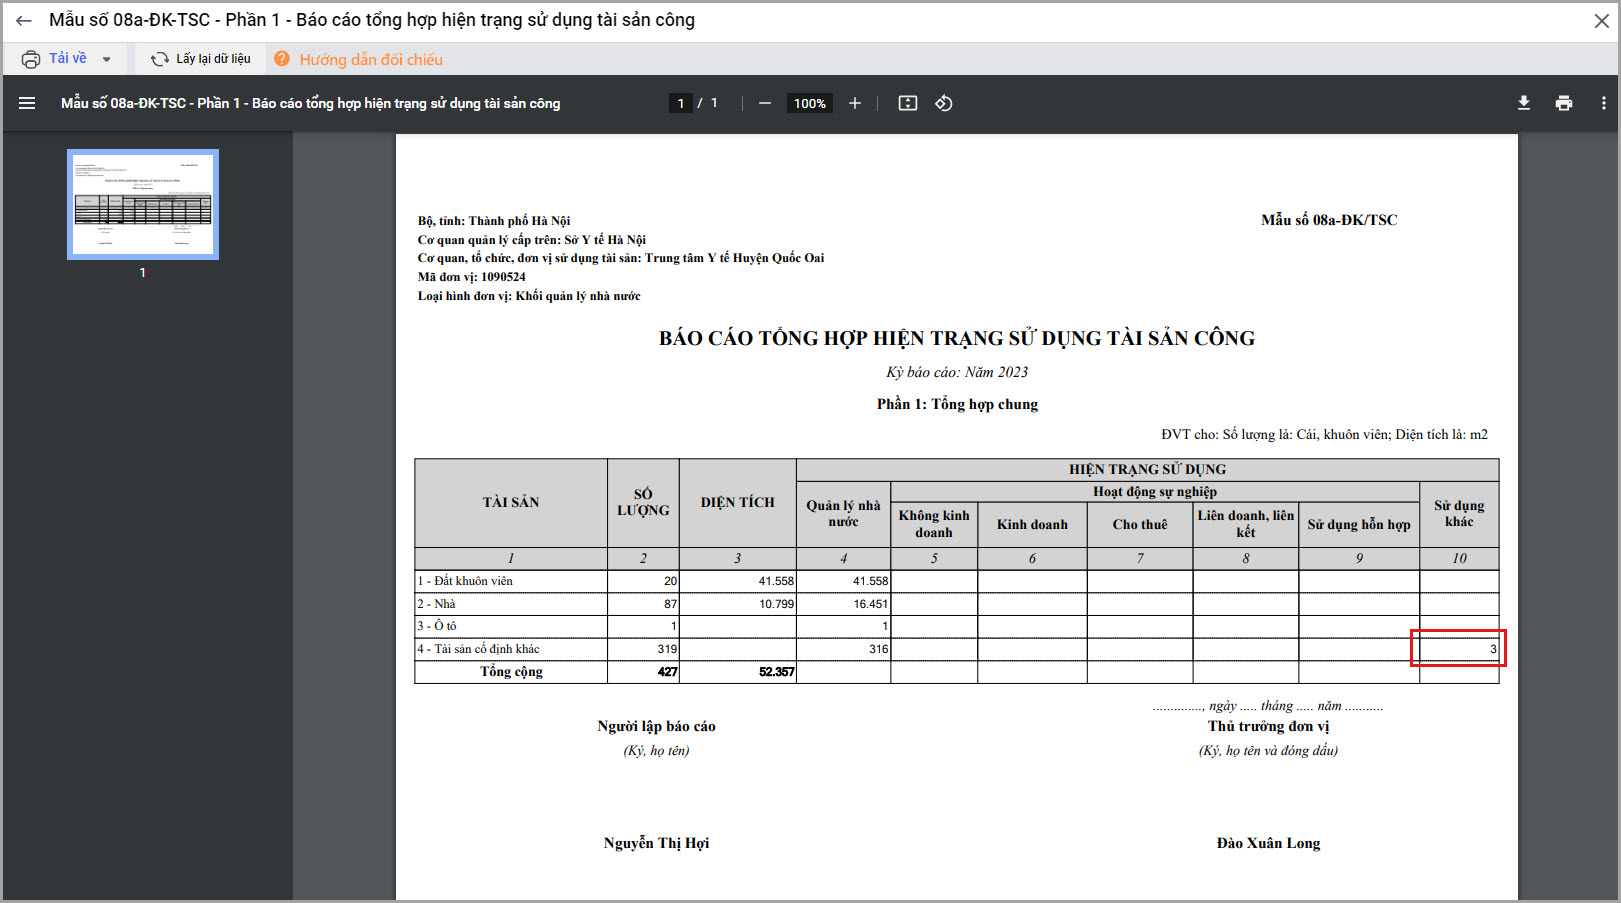Open the Hướng dẫn đối chiếu link

[x=371, y=60]
